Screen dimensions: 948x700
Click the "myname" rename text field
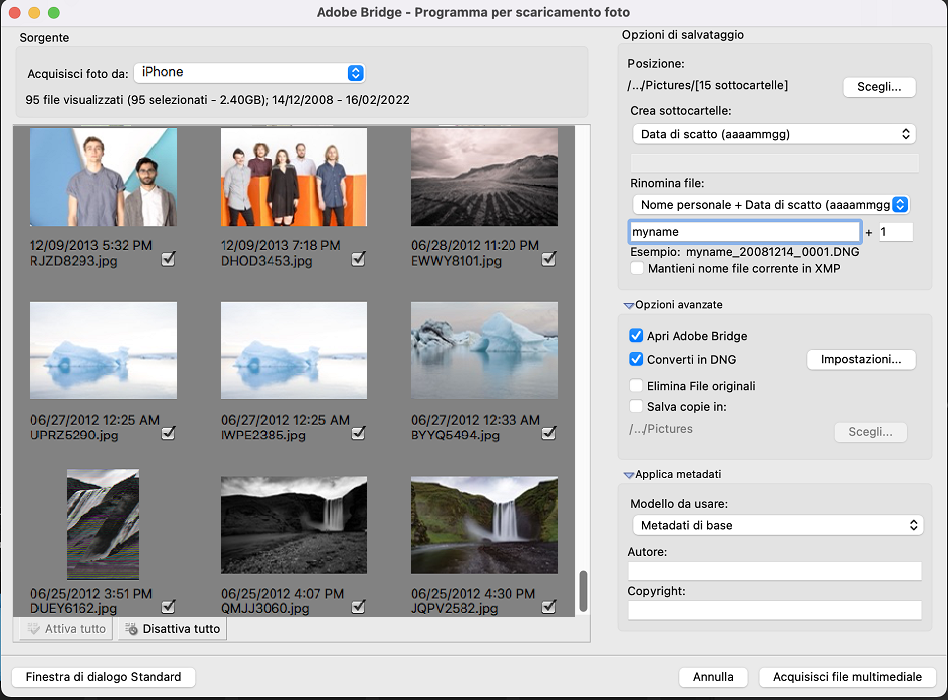tap(744, 231)
